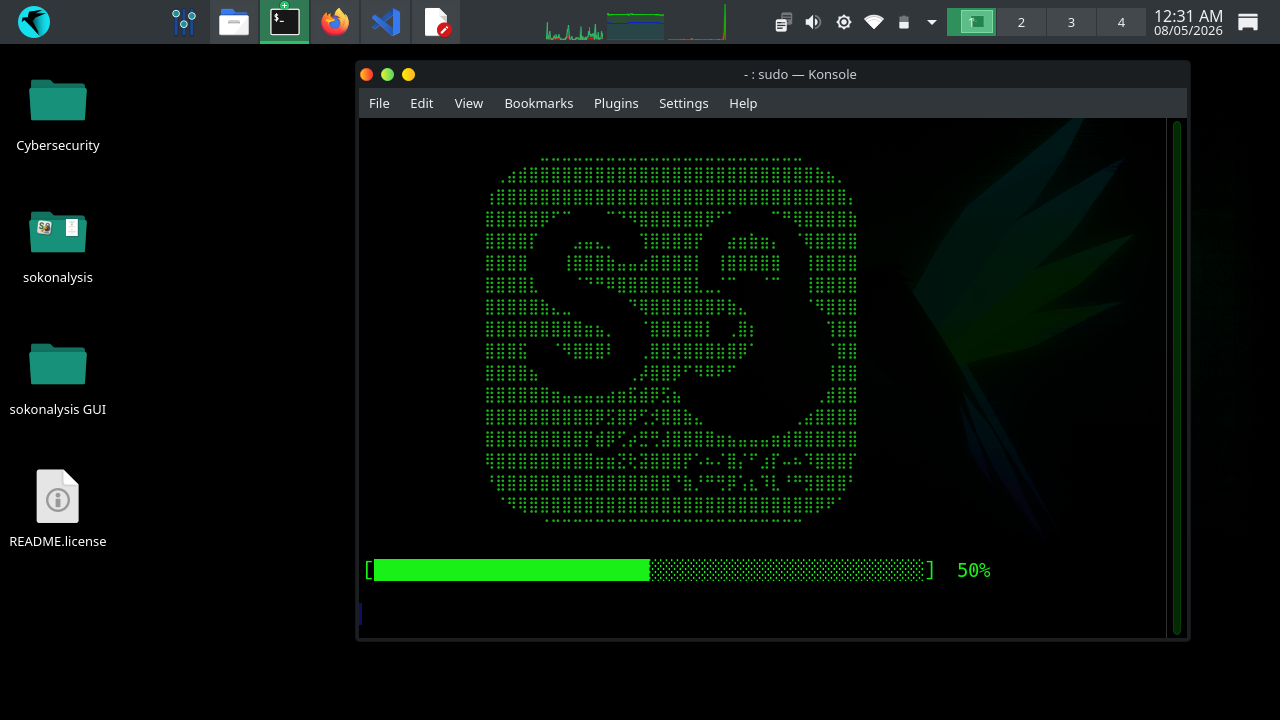This screenshot has width=1280, height=720.
Task: Select the Cybersecurity desktop folder
Action: (58, 114)
